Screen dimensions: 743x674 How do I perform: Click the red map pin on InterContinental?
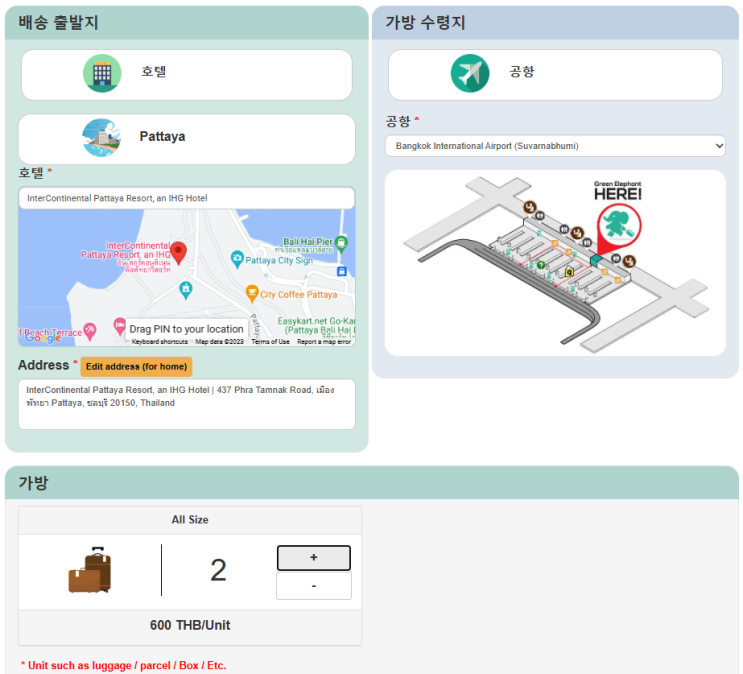click(178, 253)
